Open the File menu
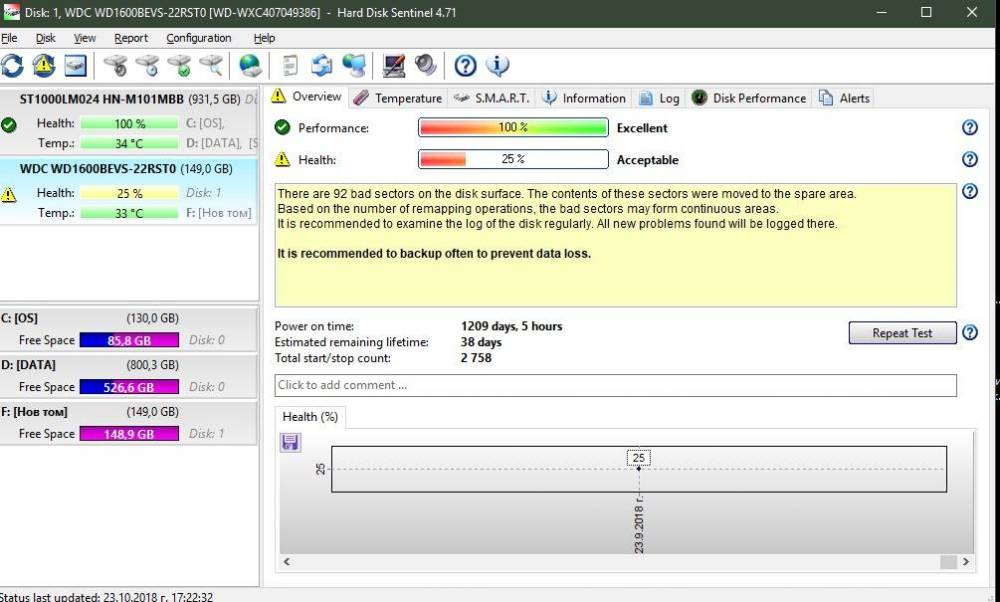The width and height of the screenshot is (1000, 602). 9,38
